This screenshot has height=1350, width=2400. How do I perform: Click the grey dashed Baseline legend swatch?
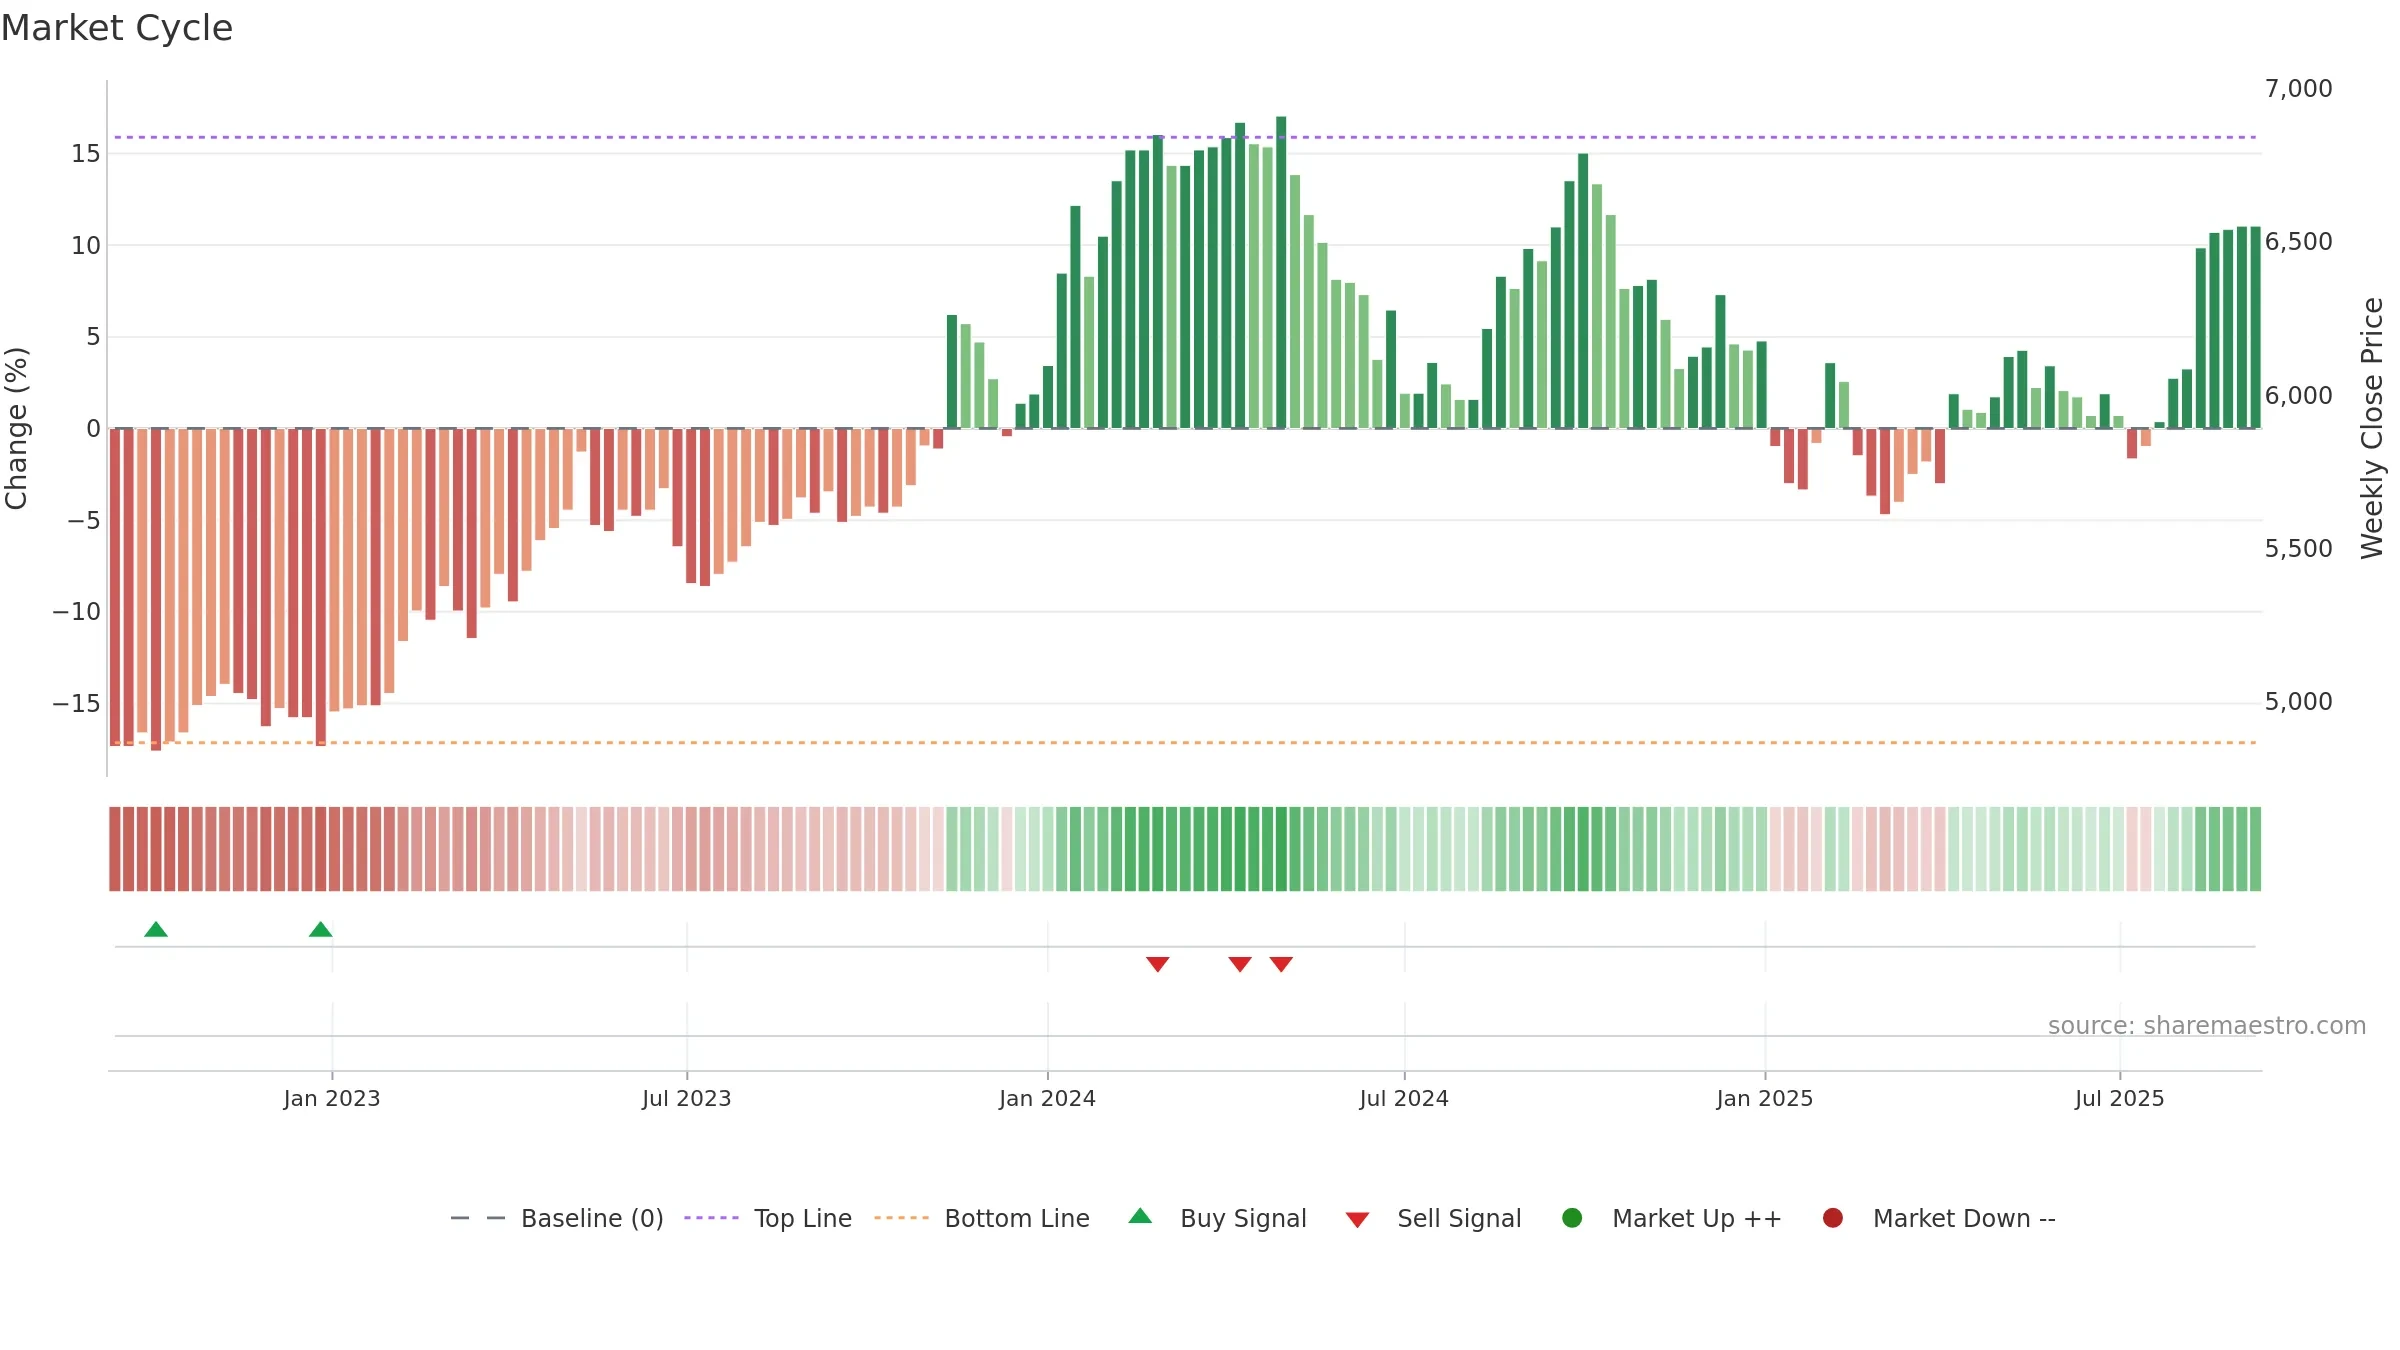pos(478,1218)
